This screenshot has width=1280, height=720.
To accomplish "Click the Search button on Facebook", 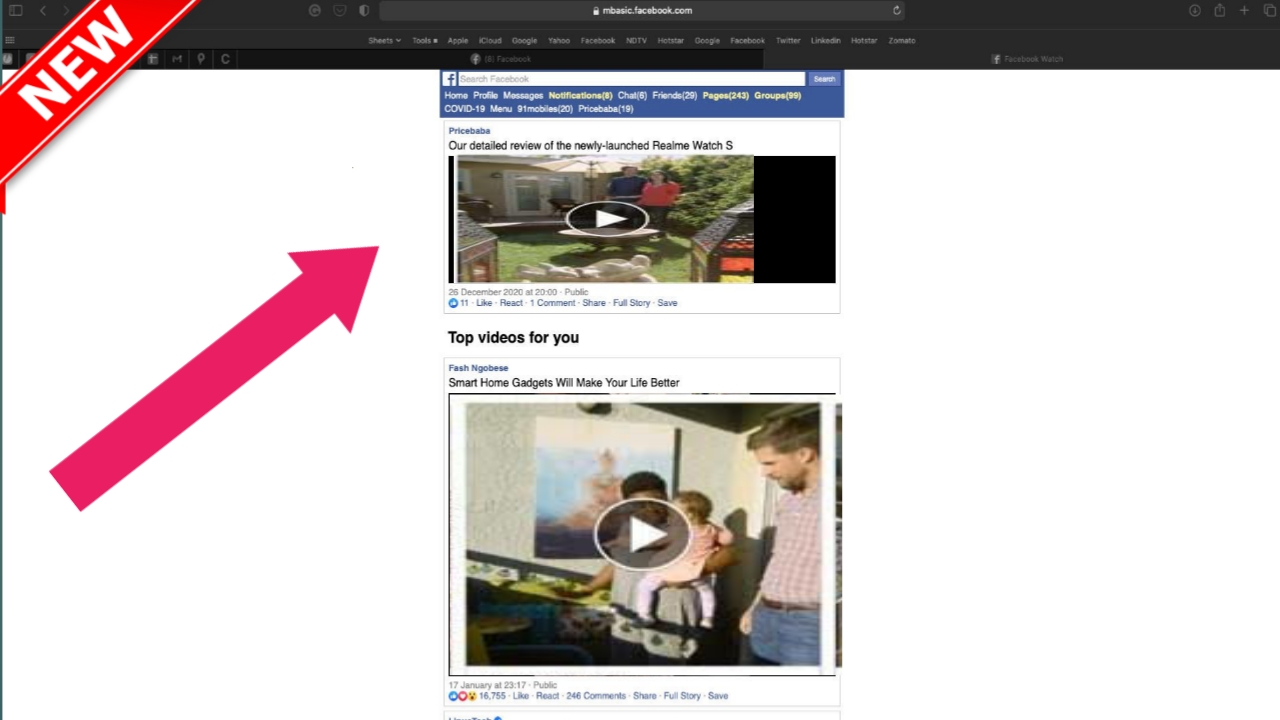I will [823, 79].
